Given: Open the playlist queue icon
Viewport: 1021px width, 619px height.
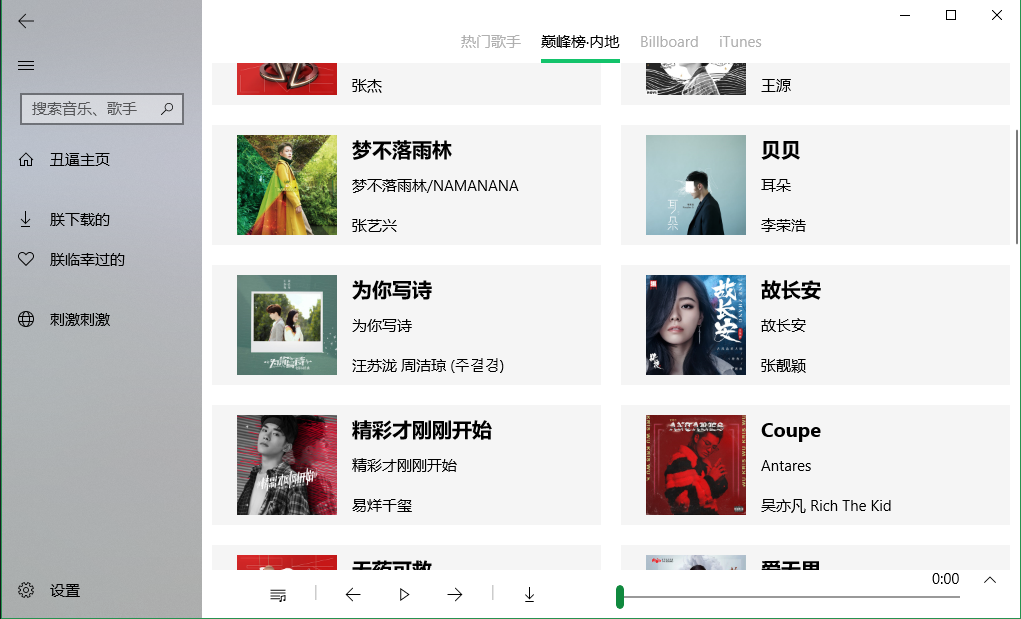Looking at the screenshot, I should point(278,594).
